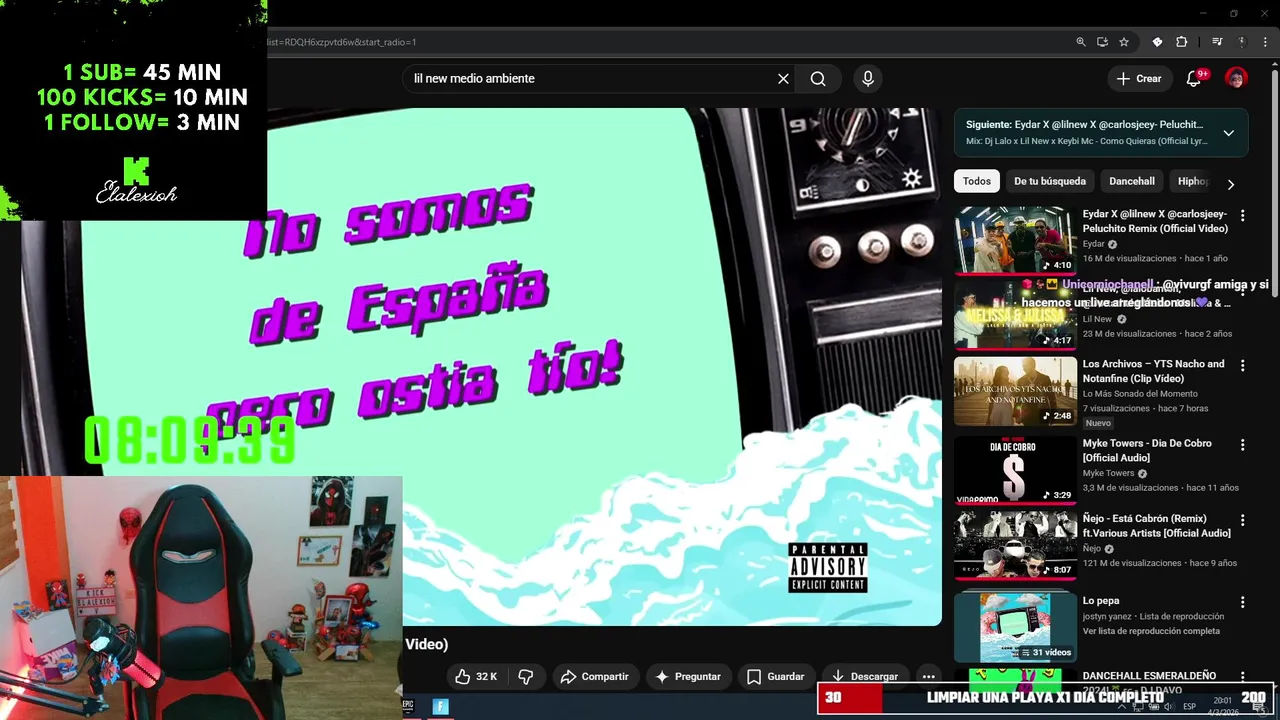Bookmark this page with the star
The width and height of the screenshot is (1280, 720).
[x=1124, y=42]
